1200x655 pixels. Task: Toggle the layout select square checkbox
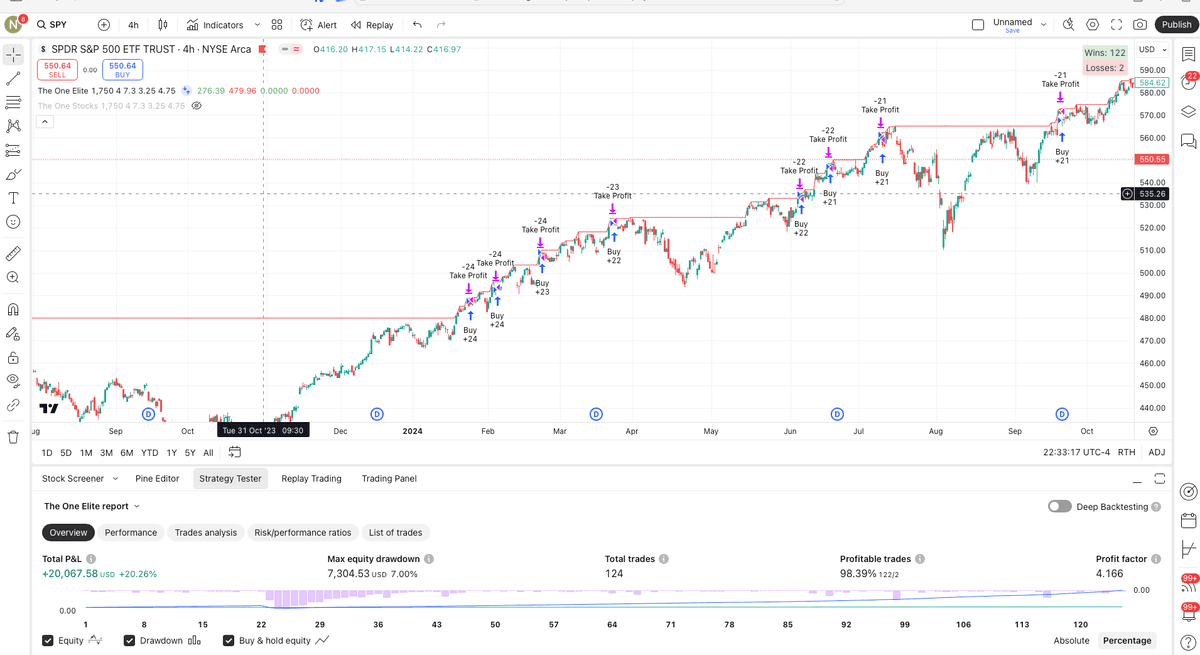(978, 25)
